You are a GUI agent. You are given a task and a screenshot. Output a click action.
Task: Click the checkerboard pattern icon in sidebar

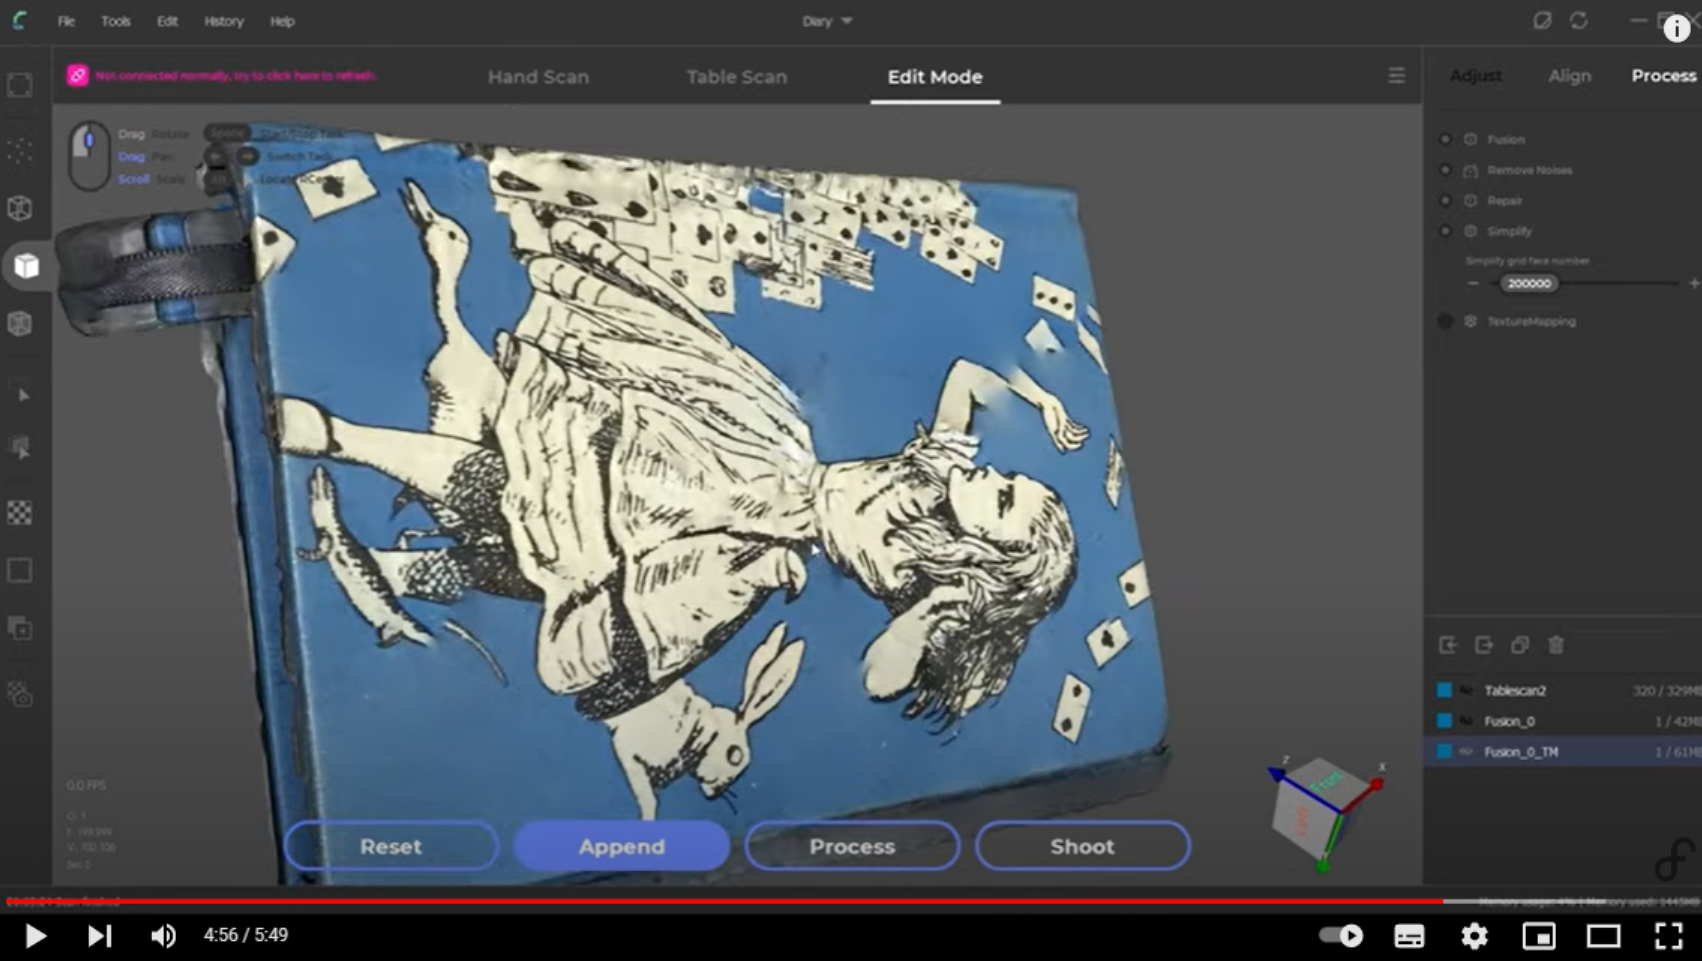(x=20, y=513)
